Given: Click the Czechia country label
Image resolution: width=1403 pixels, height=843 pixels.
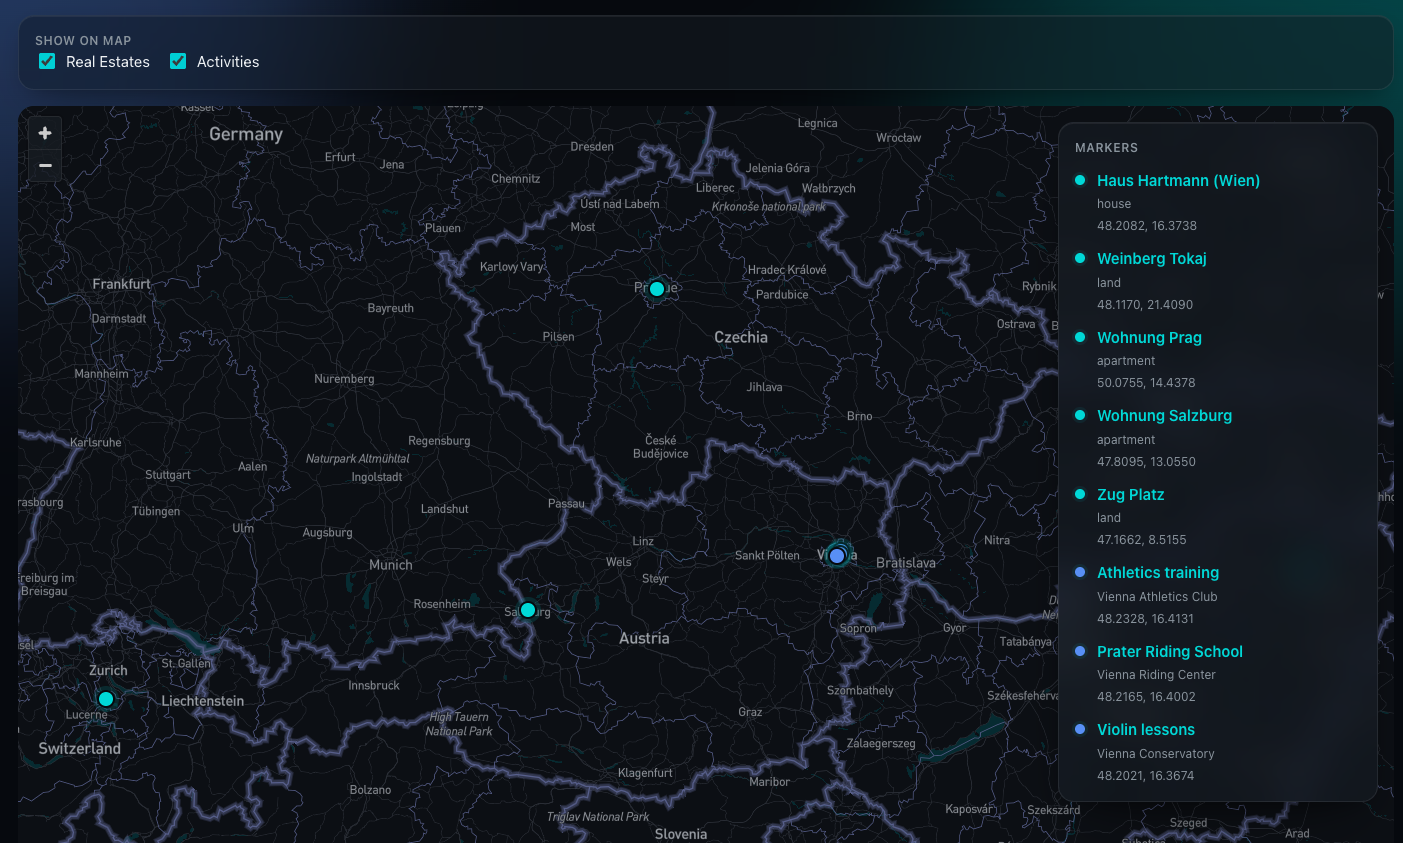Looking at the screenshot, I should tap(741, 338).
